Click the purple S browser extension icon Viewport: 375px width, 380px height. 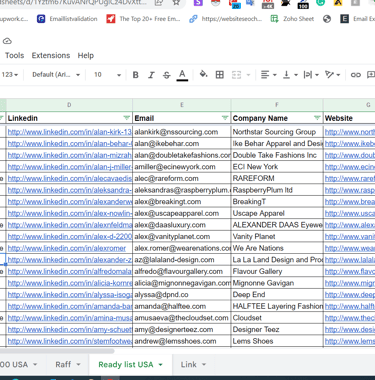198,3
